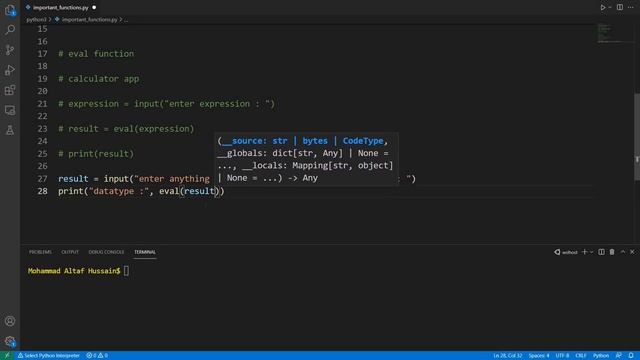Open the Remote Explorer view
The height and width of the screenshot is (360, 640).
pyautogui.click(x=10, y=110)
